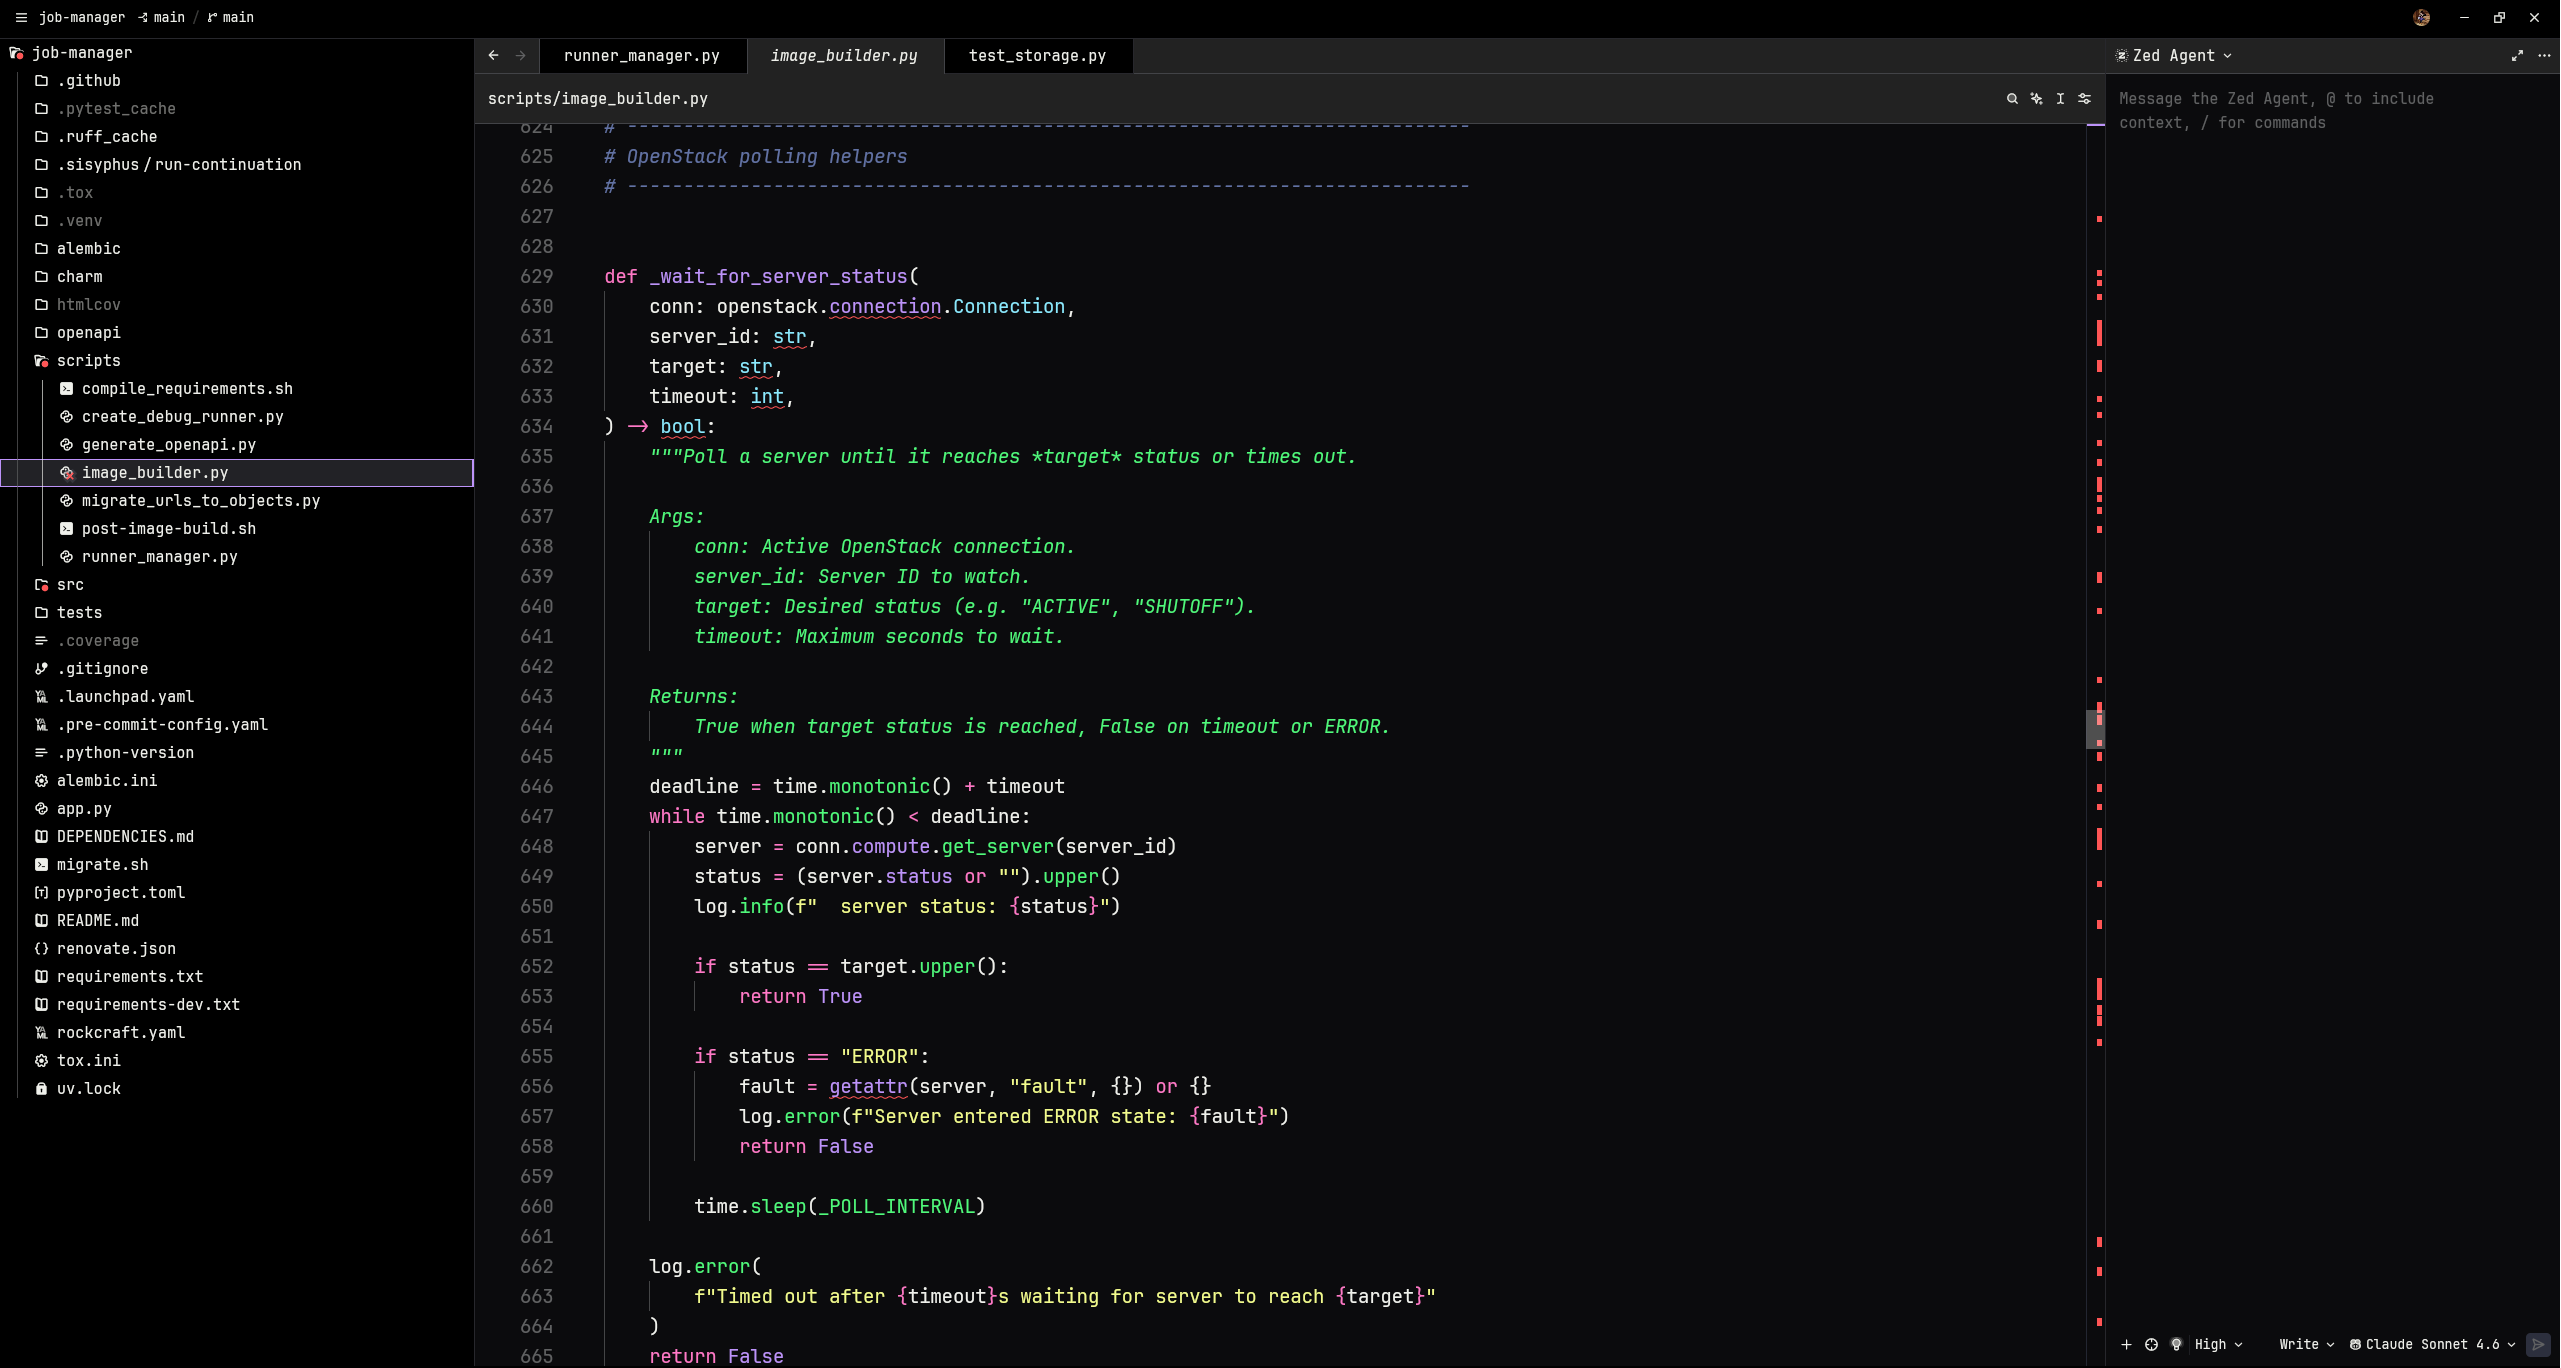Open the editor controls sliders icon

tap(2084, 98)
